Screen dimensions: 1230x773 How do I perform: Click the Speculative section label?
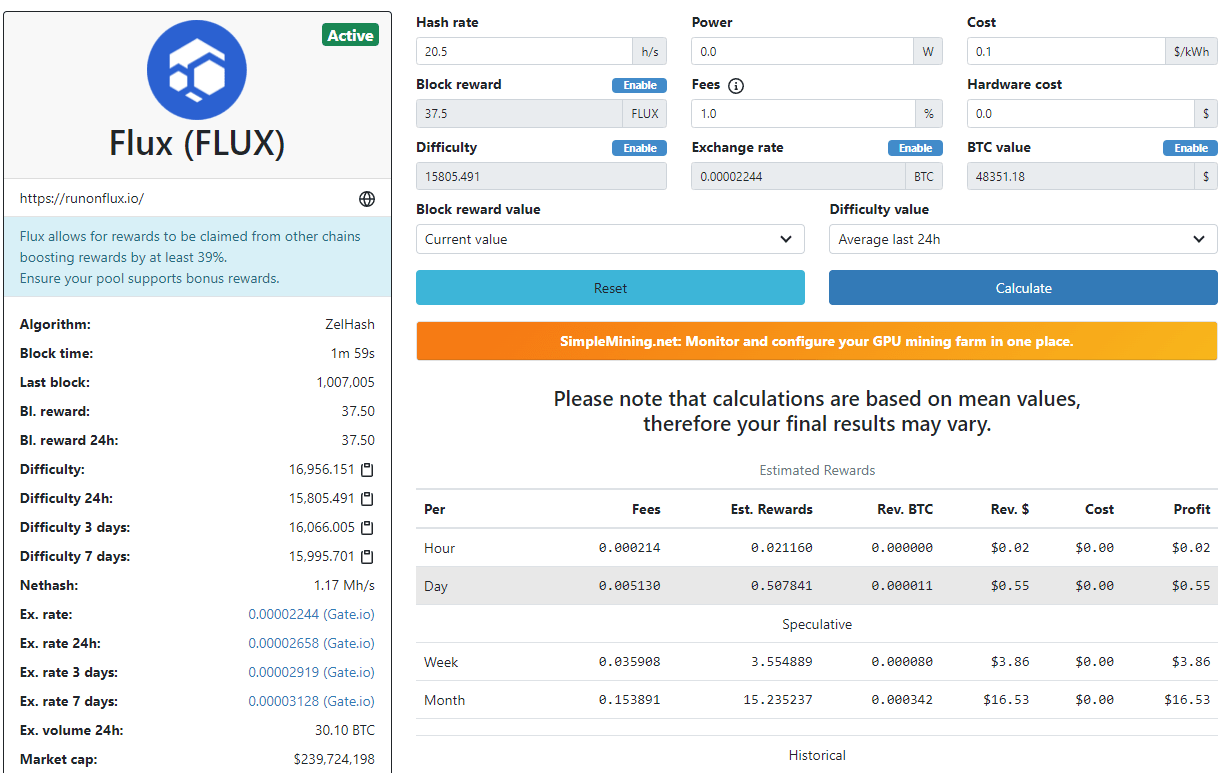coord(817,624)
